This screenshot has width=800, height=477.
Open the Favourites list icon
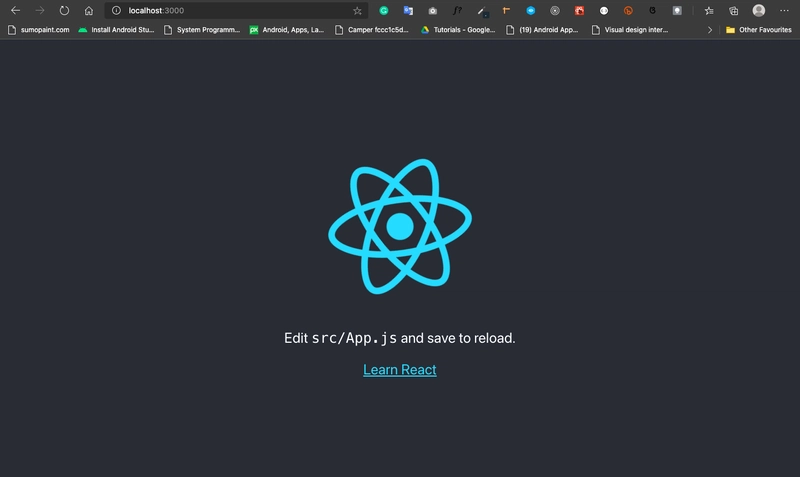point(709,11)
